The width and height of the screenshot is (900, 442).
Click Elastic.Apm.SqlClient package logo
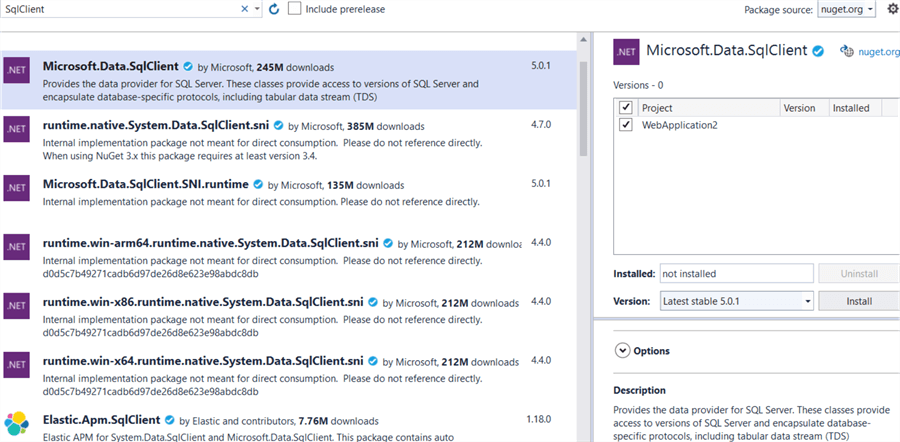coord(16,423)
